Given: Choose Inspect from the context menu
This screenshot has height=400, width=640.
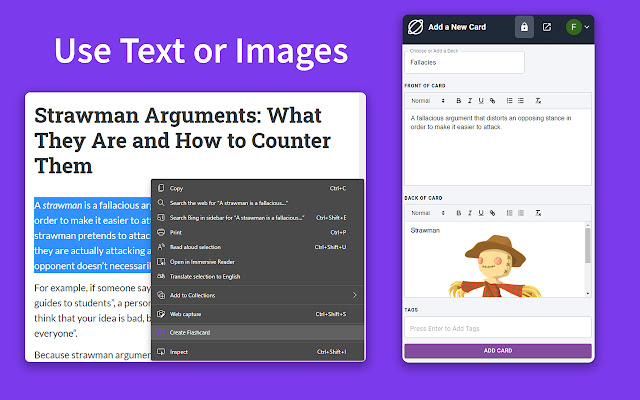Looking at the screenshot, I should click(257, 352).
